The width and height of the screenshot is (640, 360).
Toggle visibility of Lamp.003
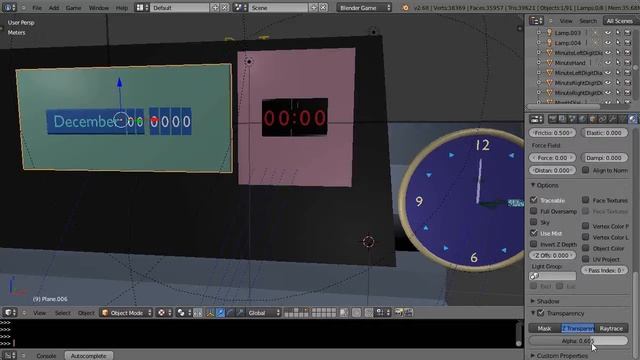608,32
